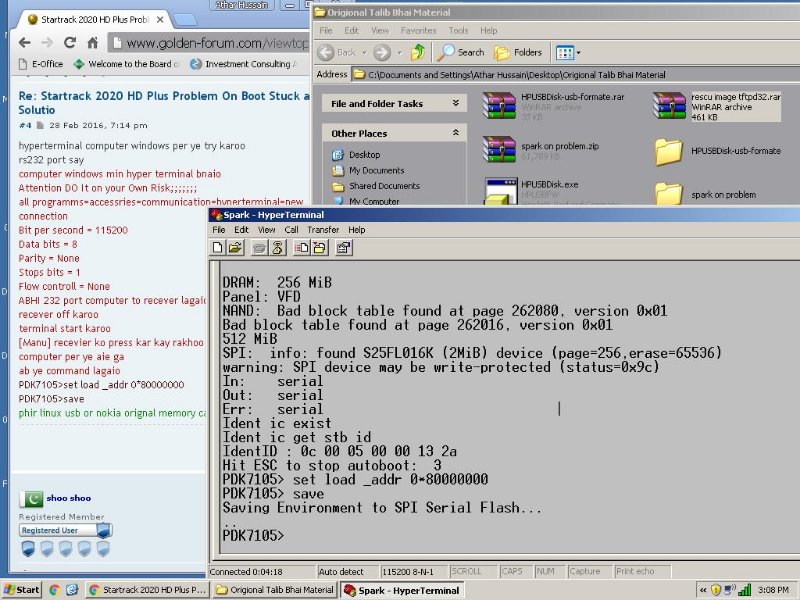Open the Welcome to the Board bookmark
The width and height of the screenshot is (800, 600).
tap(126, 64)
